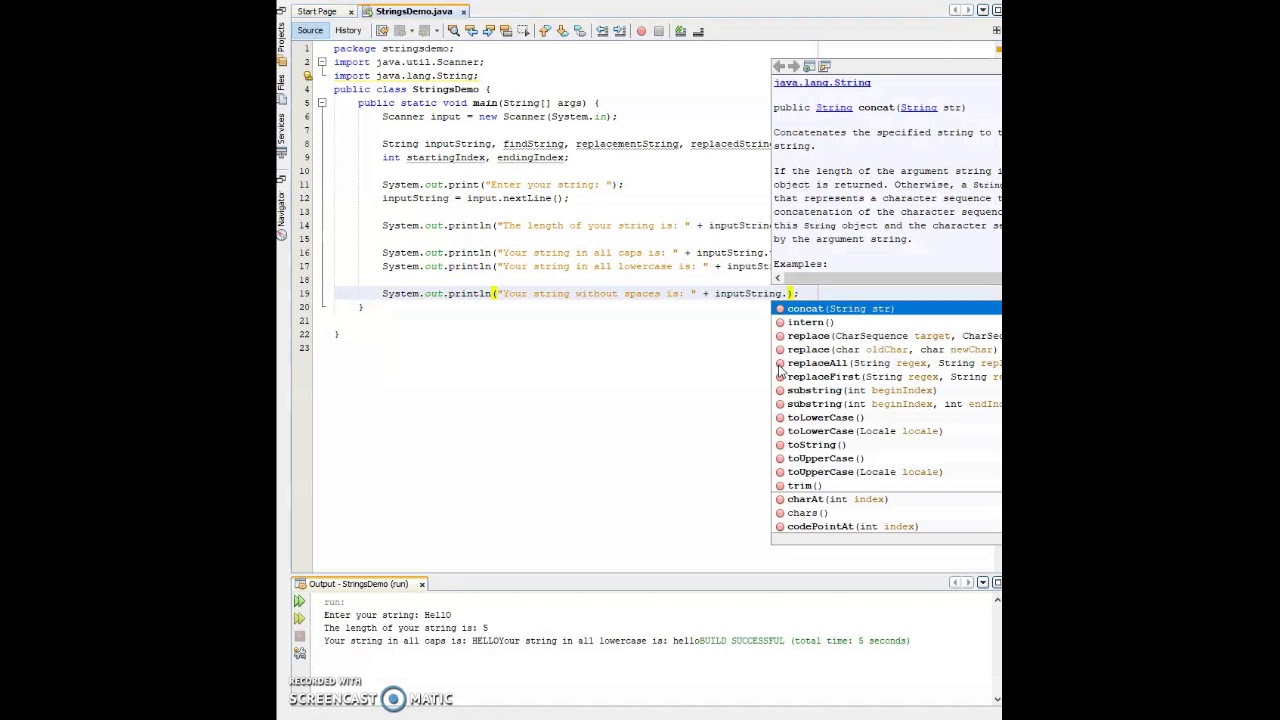Select trim() completion item
The image size is (1280, 720).
click(x=886, y=486)
